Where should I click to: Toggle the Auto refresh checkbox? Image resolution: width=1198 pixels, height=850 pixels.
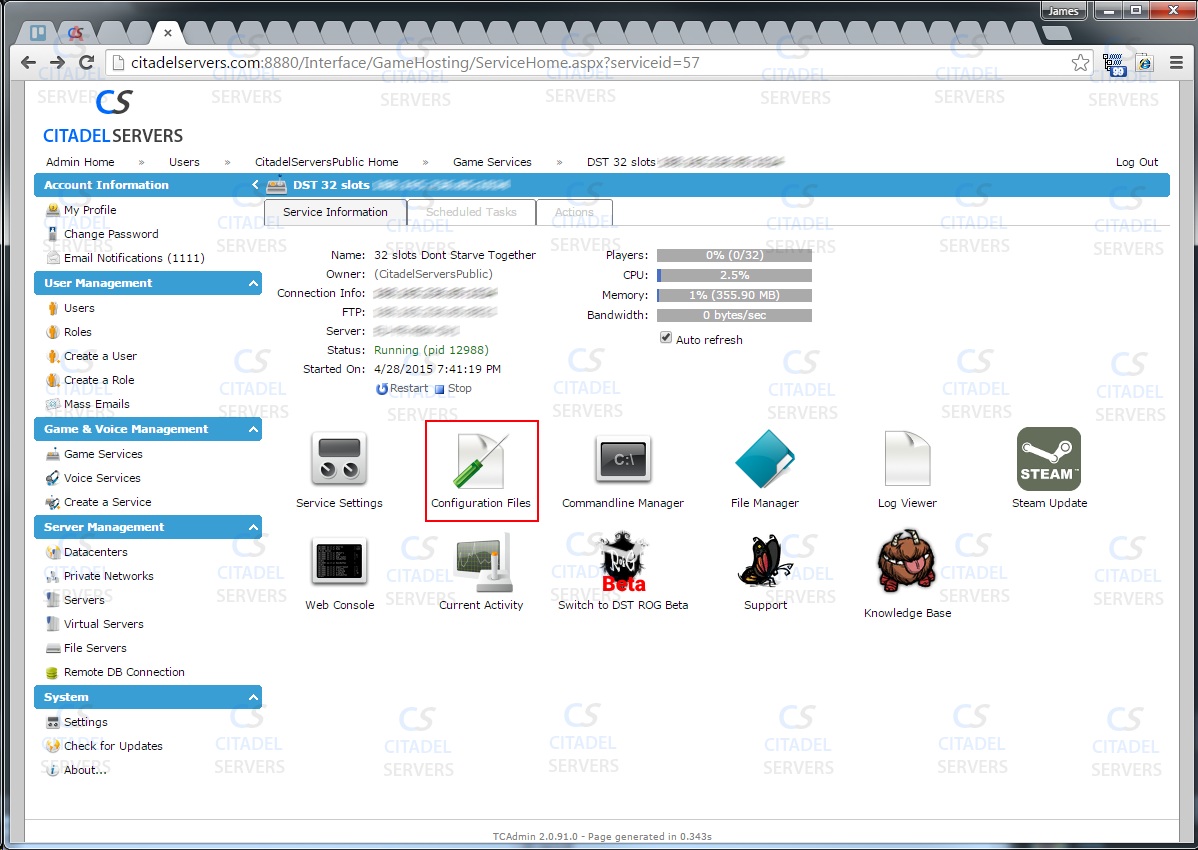666,339
